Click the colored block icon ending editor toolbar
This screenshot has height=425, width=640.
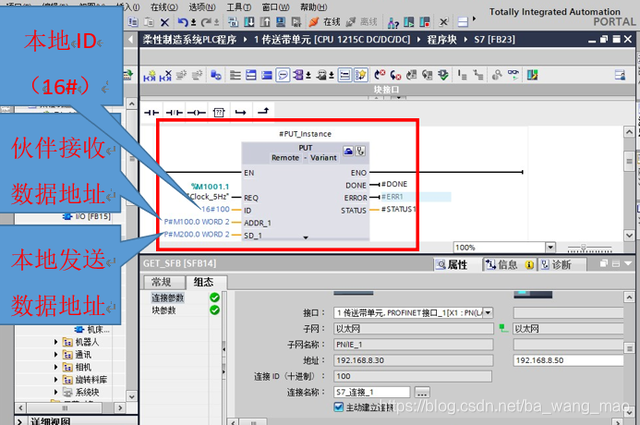pyautogui.click(x=532, y=75)
